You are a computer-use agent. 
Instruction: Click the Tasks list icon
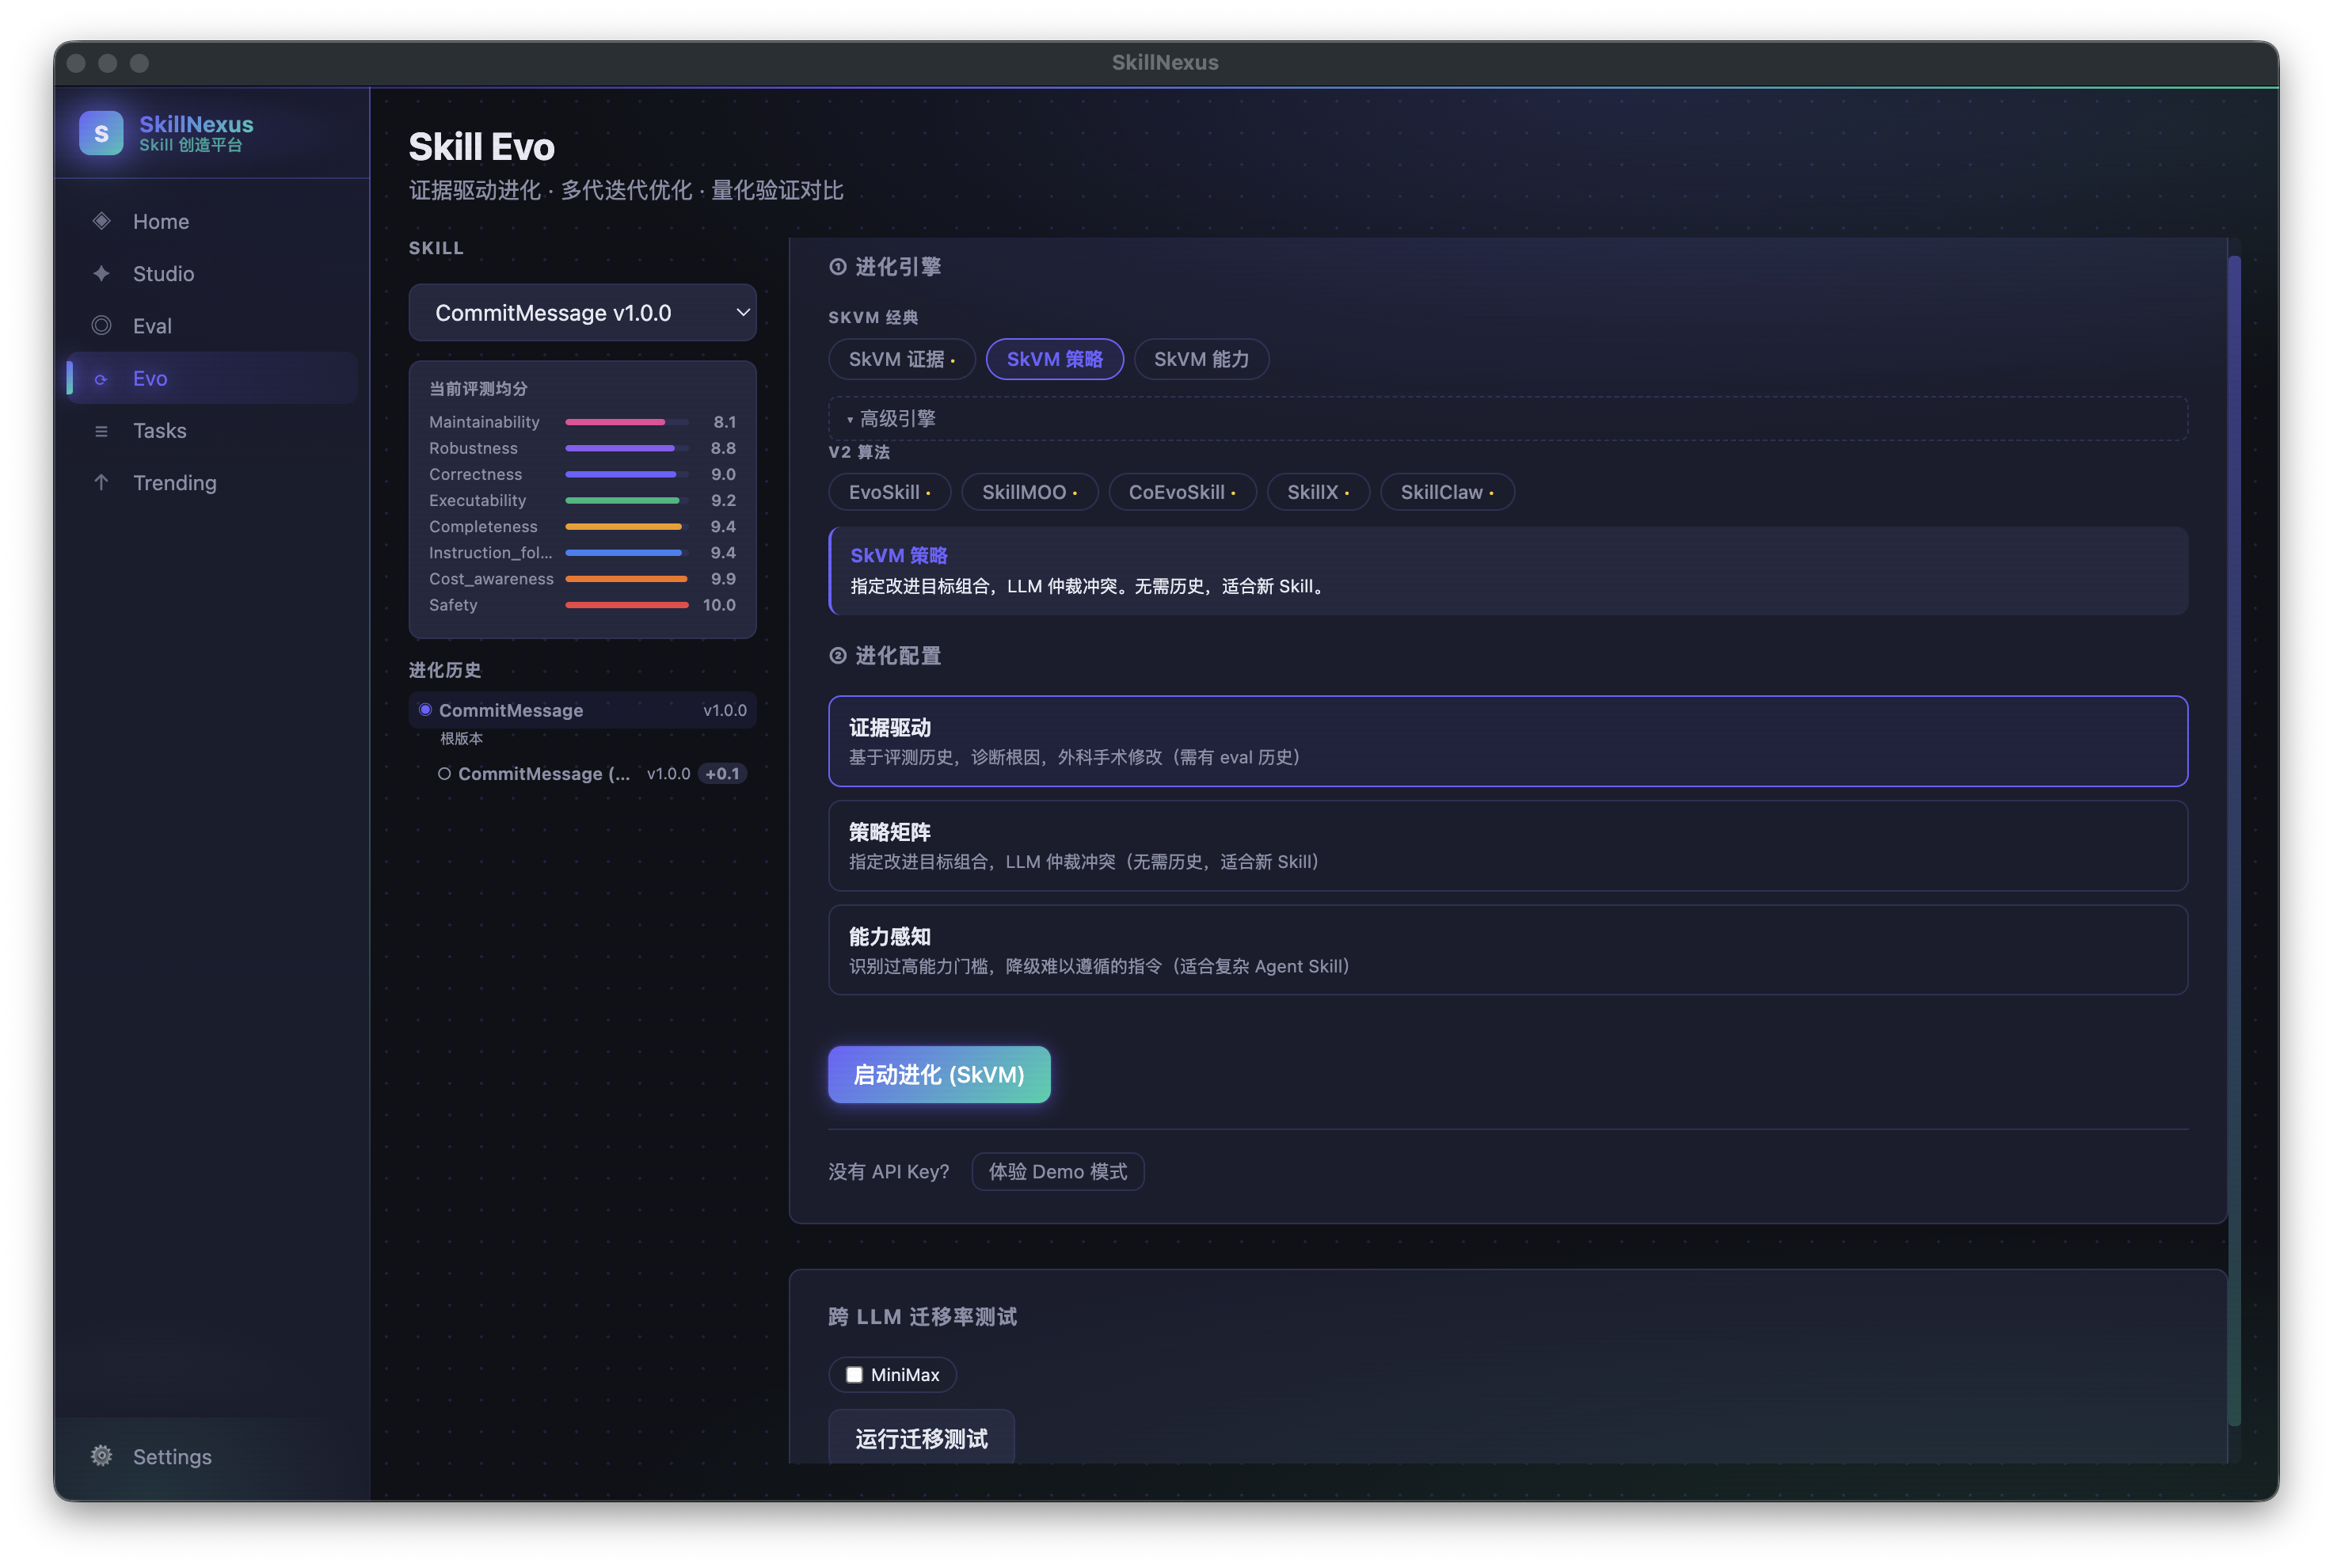(x=101, y=431)
